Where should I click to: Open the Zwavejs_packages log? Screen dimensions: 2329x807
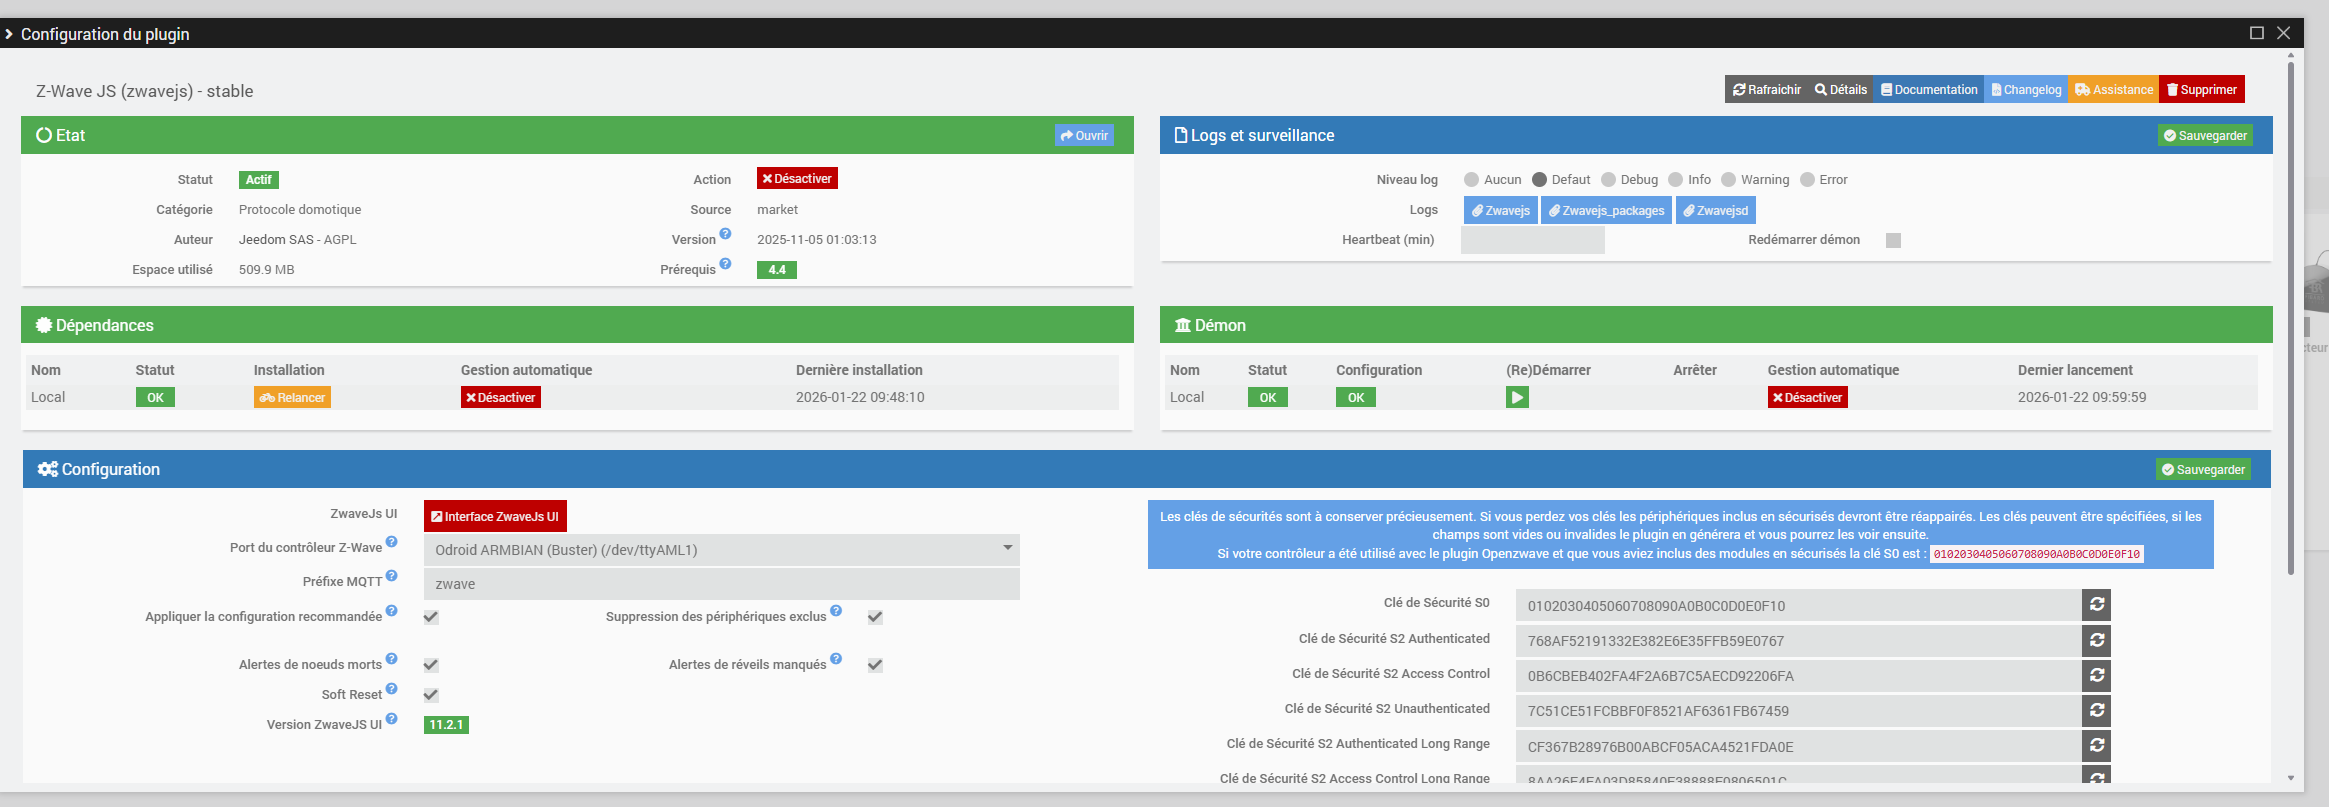pos(1607,210)
